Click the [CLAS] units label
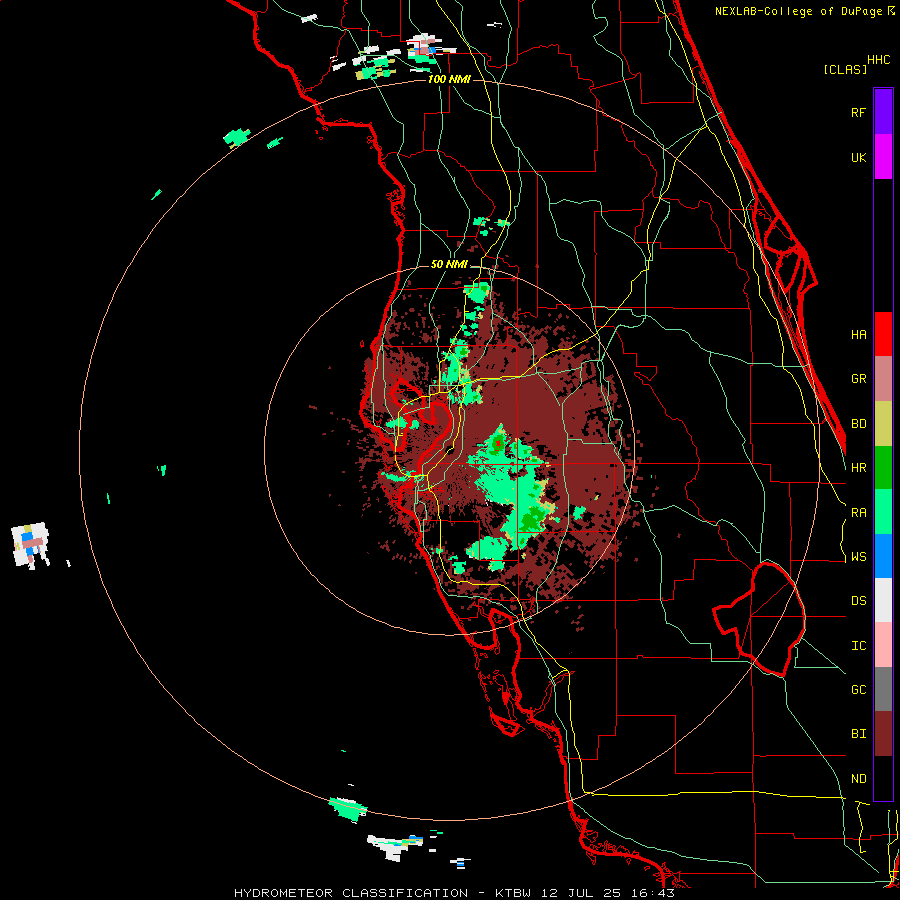 point(845,69)
